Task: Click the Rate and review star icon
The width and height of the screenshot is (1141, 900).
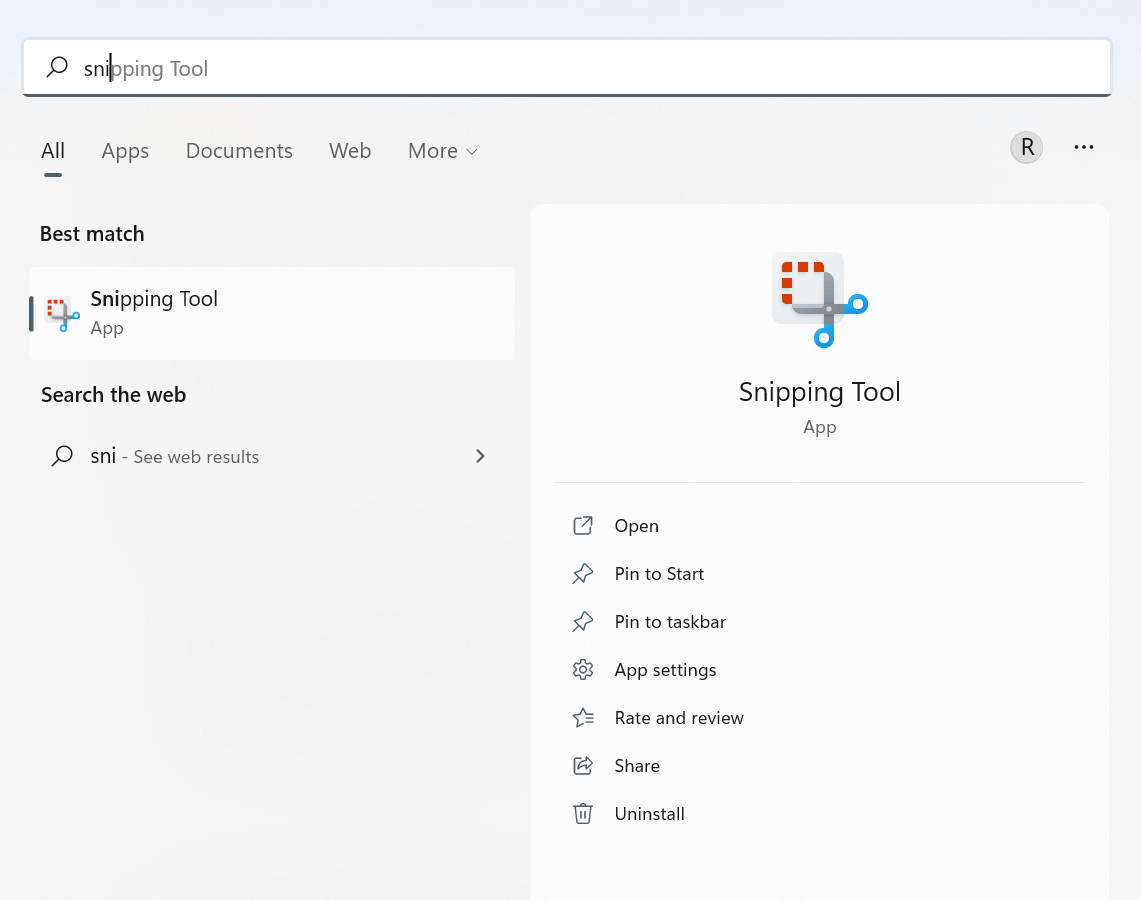Action: [583, 717]
